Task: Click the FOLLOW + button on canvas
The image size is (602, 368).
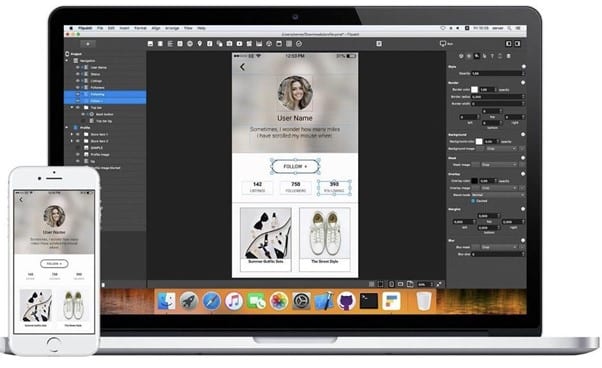Action: [295, 167]
